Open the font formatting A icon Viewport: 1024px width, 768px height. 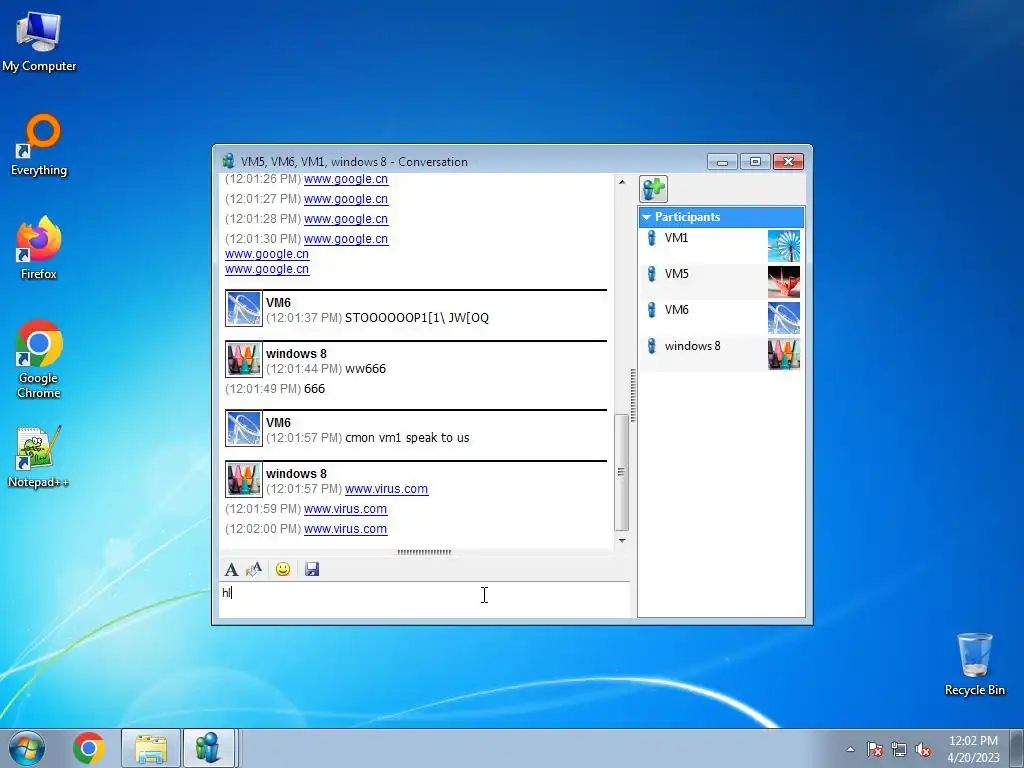231,569
